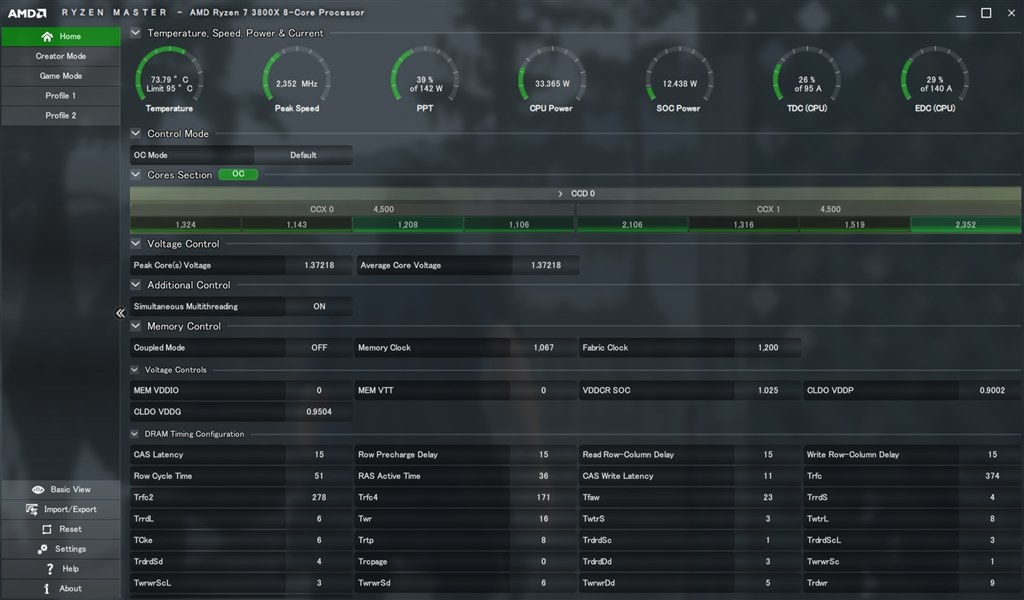Click the AMD logo

pos(27,12)
